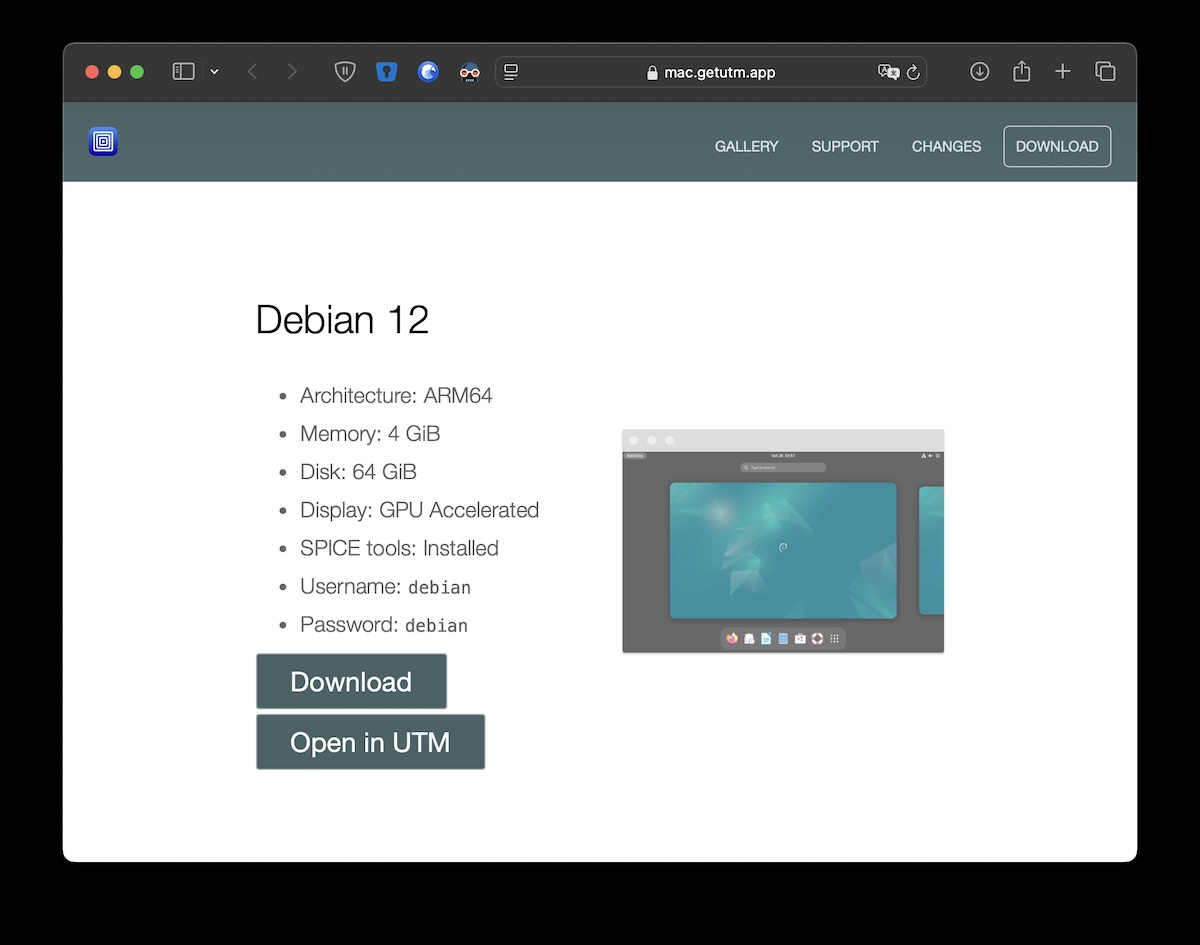Show Safari downloads list
This screenshot has width=1200, height=945.
tap(980, 72)
